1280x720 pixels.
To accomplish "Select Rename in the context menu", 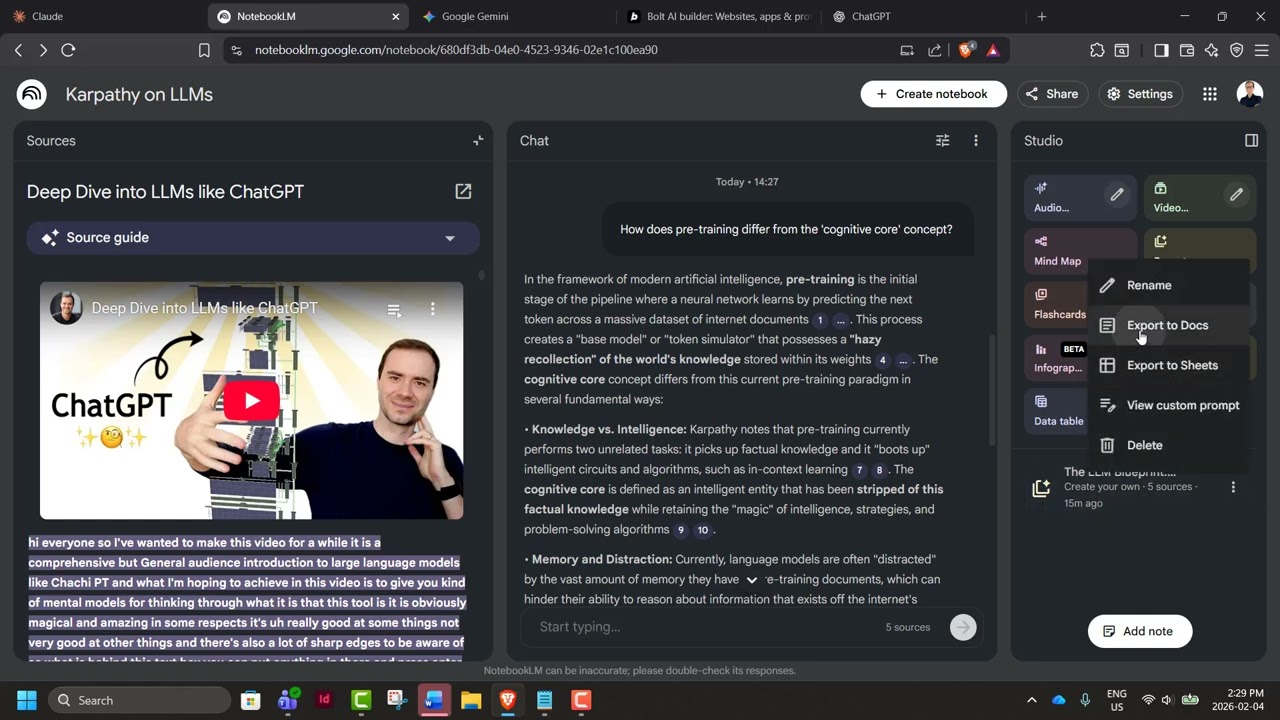I will pyautogui.click(x=1168, y=285).
